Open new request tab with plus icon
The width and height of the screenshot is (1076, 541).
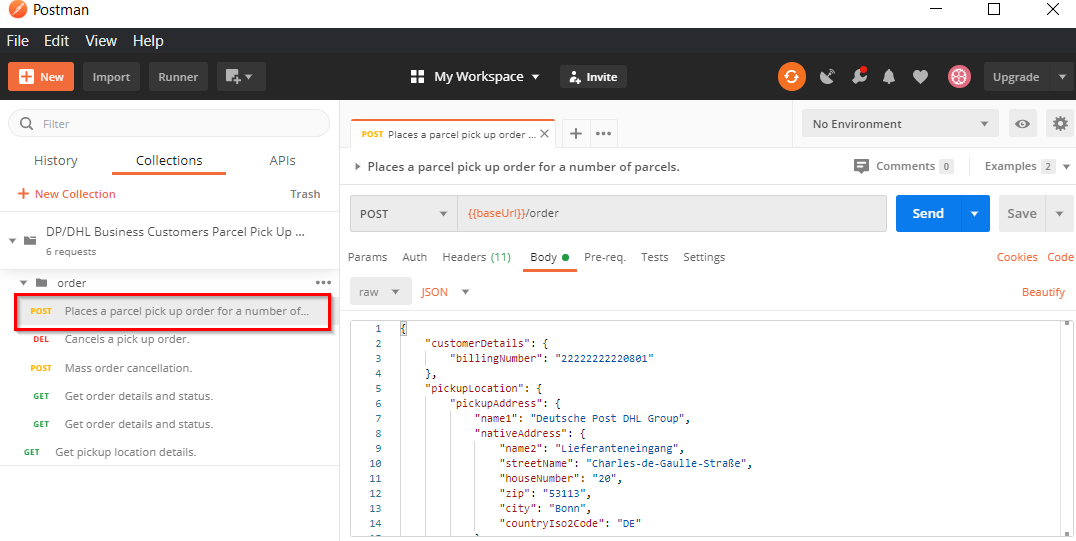coord(576,133)
